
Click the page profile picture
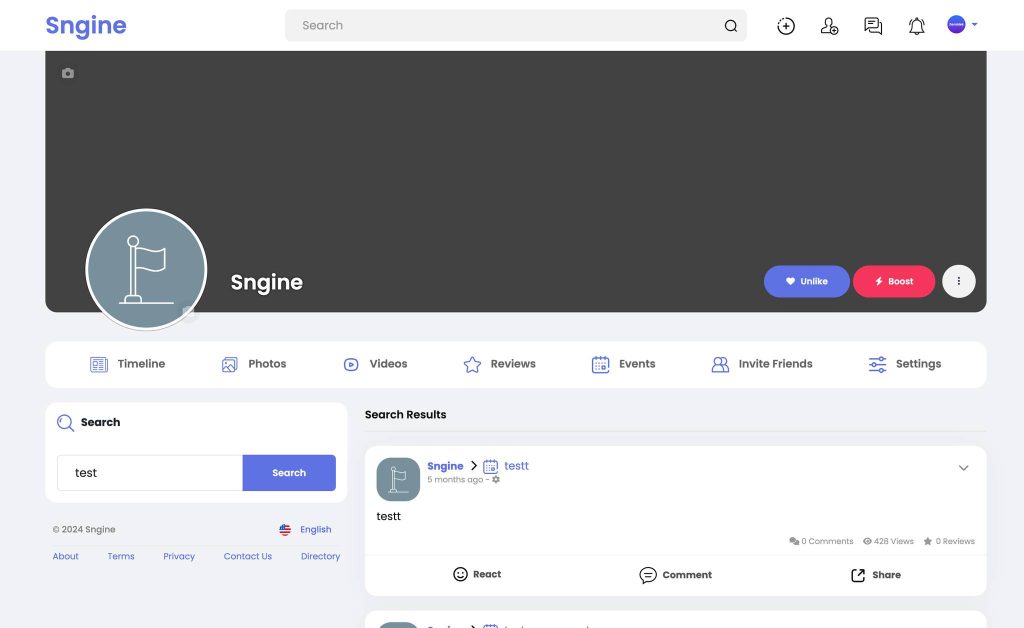[146, 269]
